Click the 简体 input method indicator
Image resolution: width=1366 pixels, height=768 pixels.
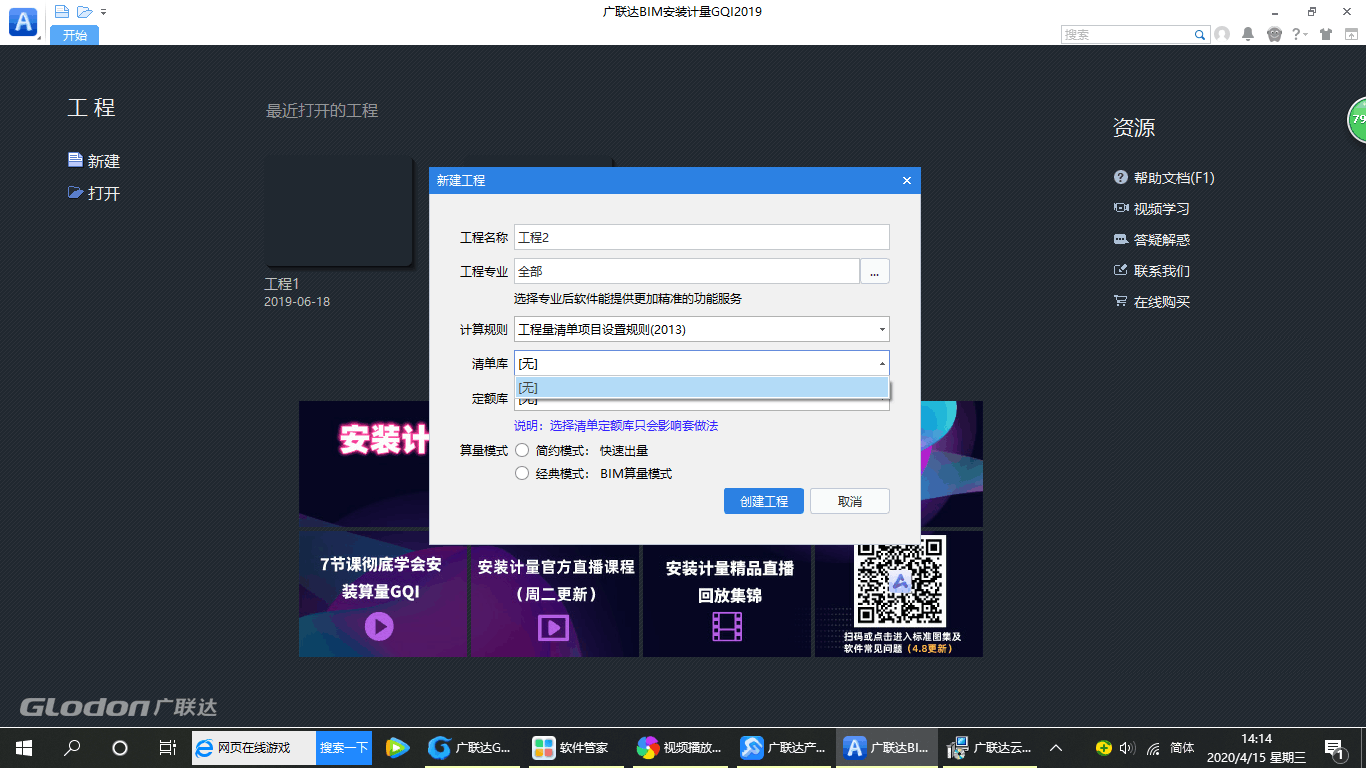click(1182, 747)
